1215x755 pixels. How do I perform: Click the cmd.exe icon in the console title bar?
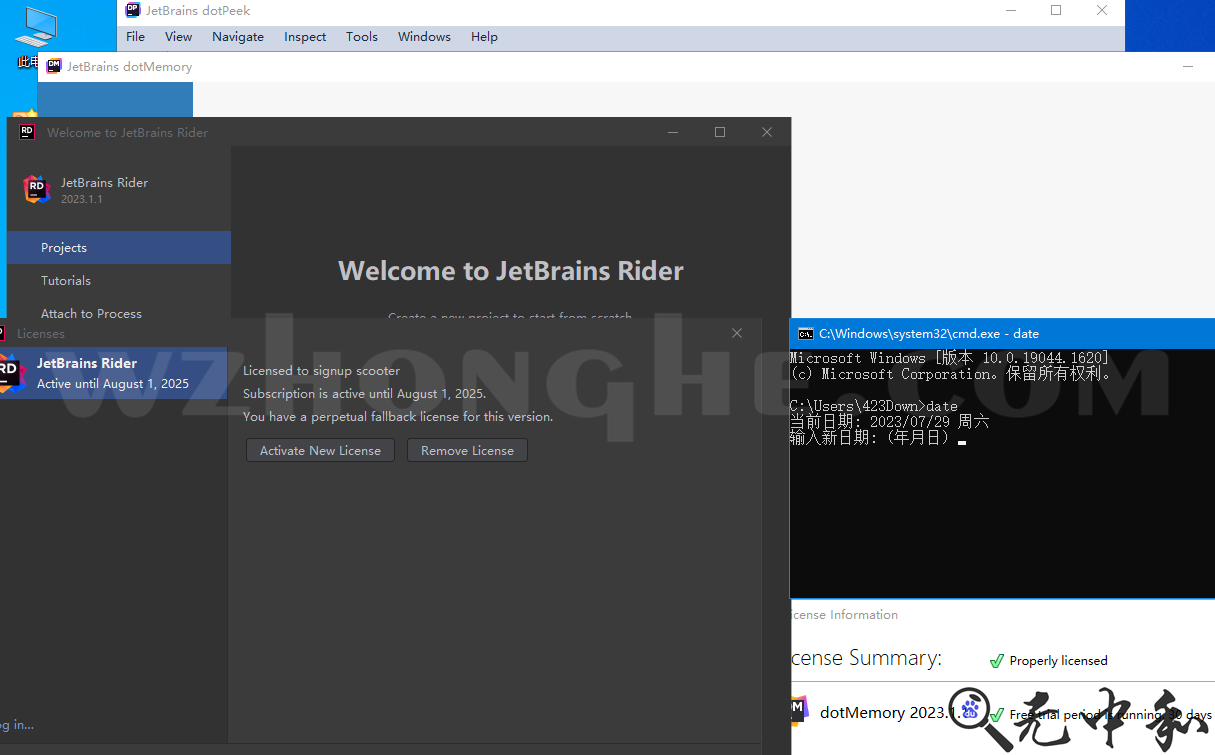(805, 334)
